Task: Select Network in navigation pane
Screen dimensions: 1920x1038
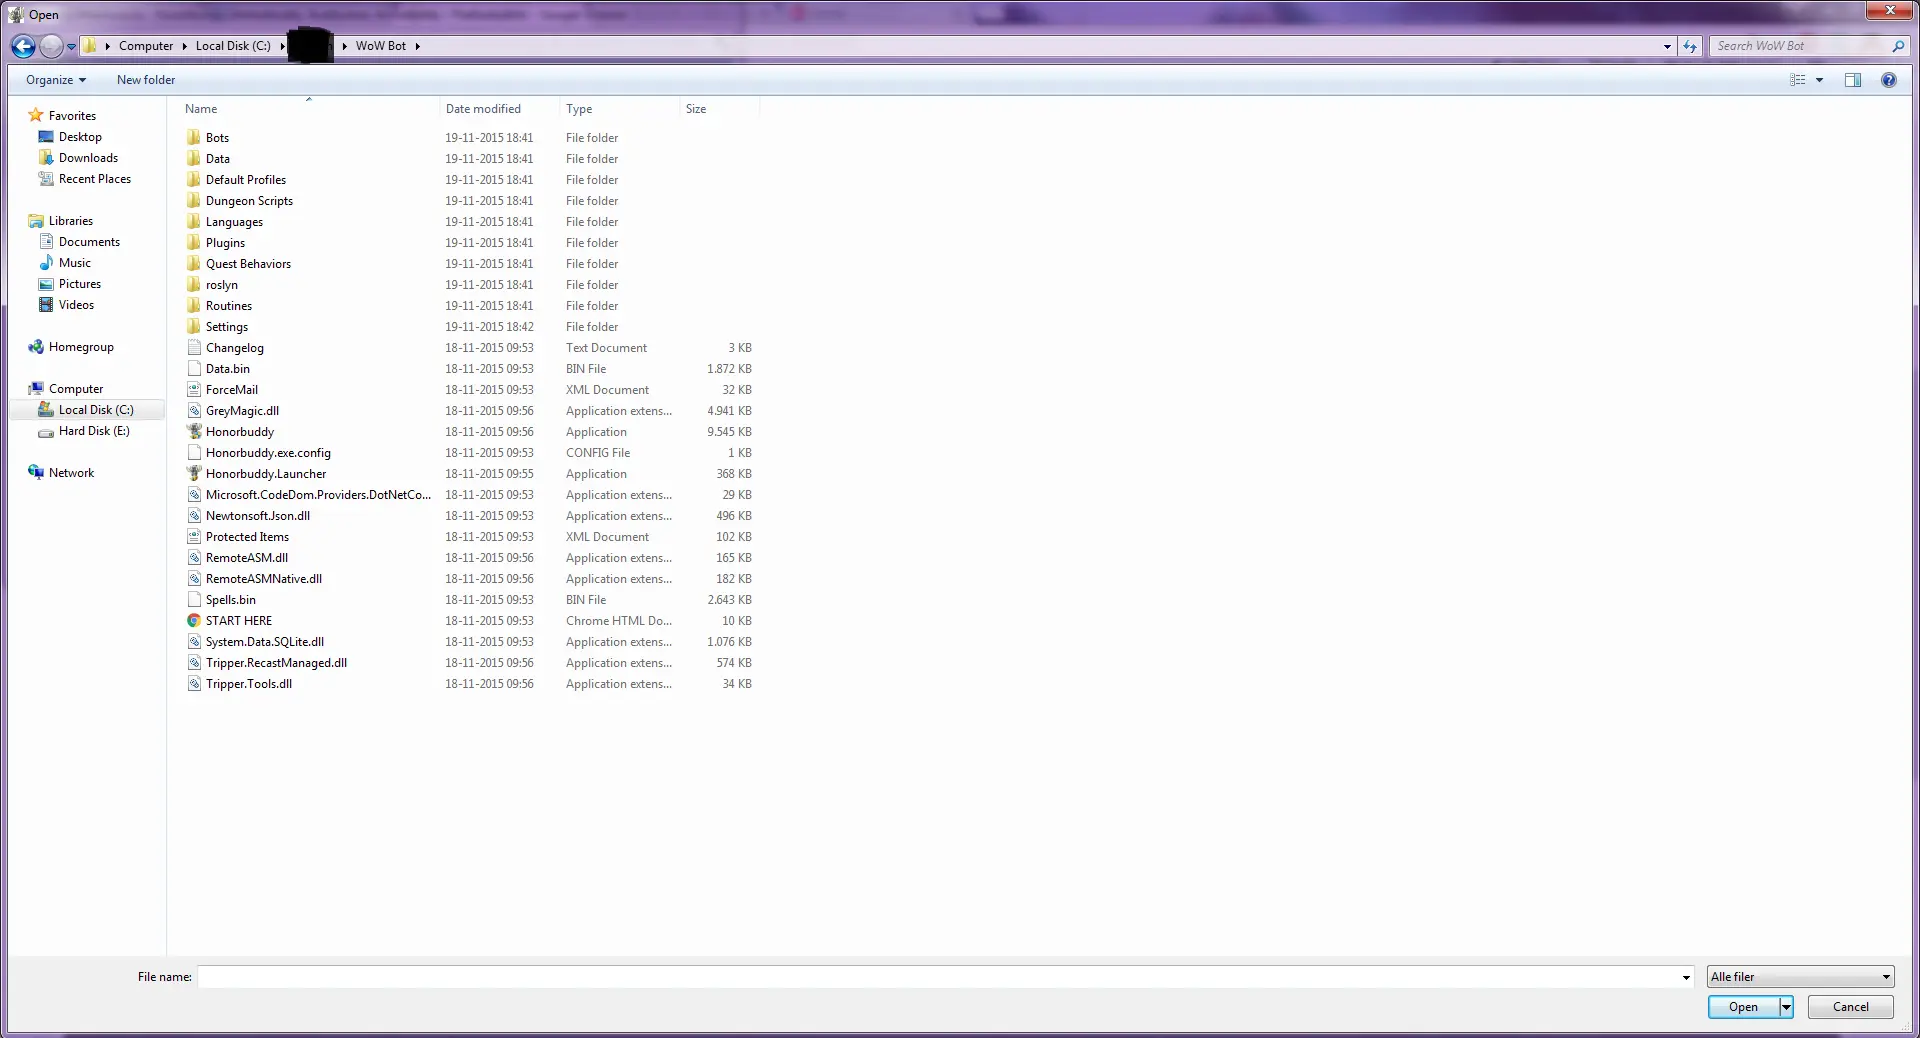Action: tap(71, 473)
